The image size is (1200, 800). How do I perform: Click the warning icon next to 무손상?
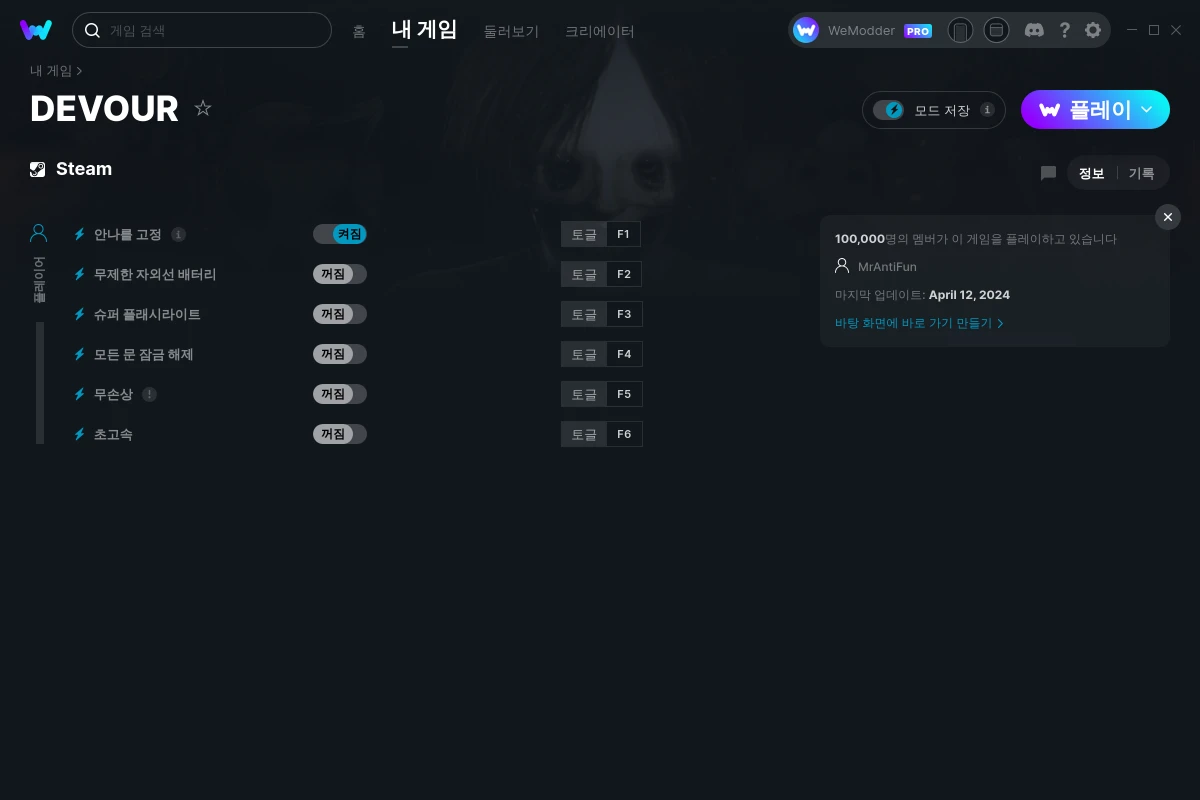(149, 394)
